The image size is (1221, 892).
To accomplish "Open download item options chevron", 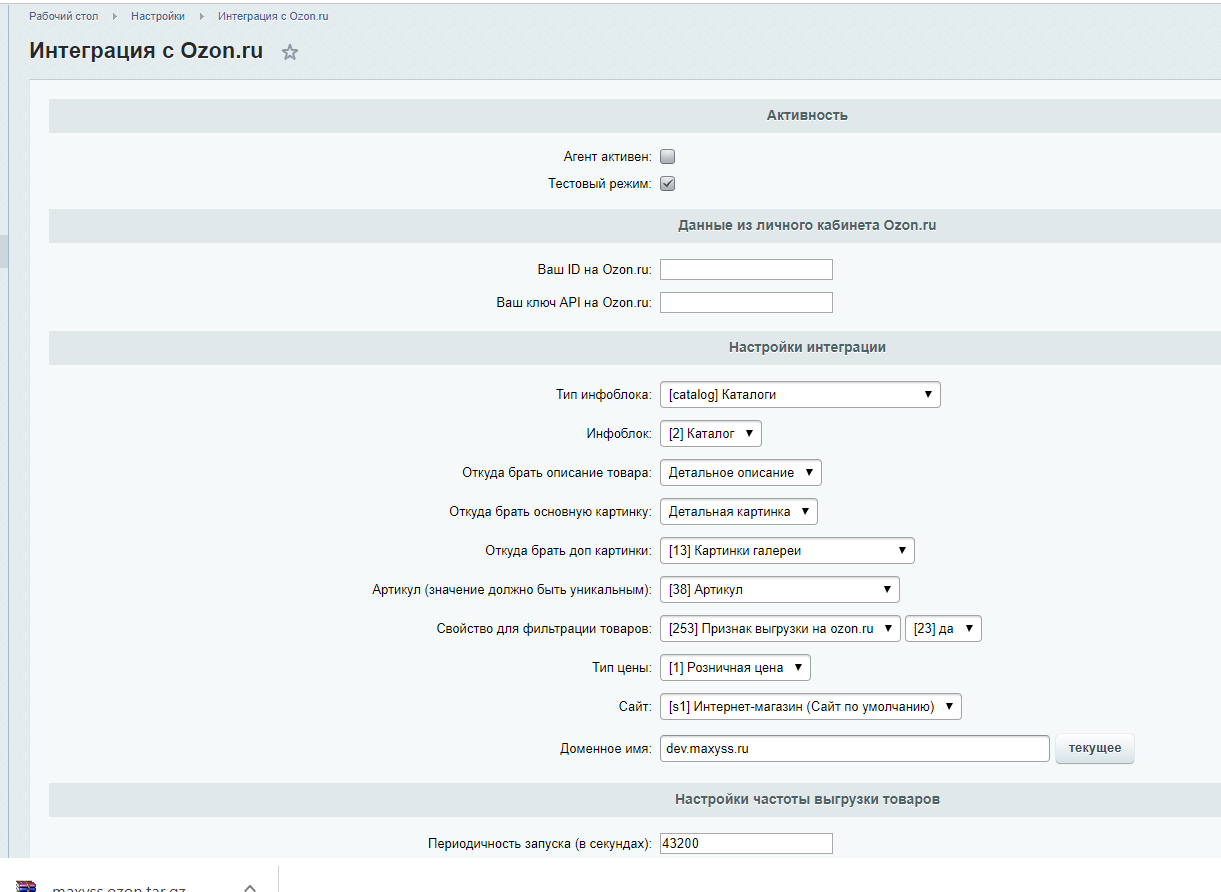I will pyautogui.click(x=250, y=887).
